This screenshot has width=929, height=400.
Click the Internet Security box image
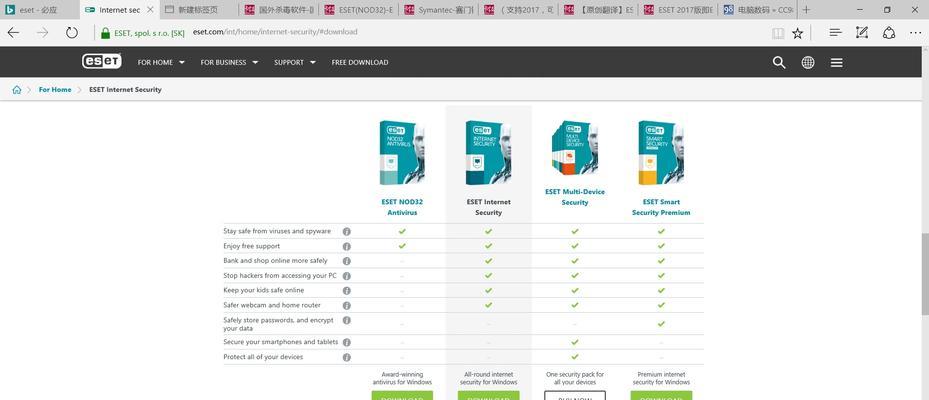coord(488,152)
